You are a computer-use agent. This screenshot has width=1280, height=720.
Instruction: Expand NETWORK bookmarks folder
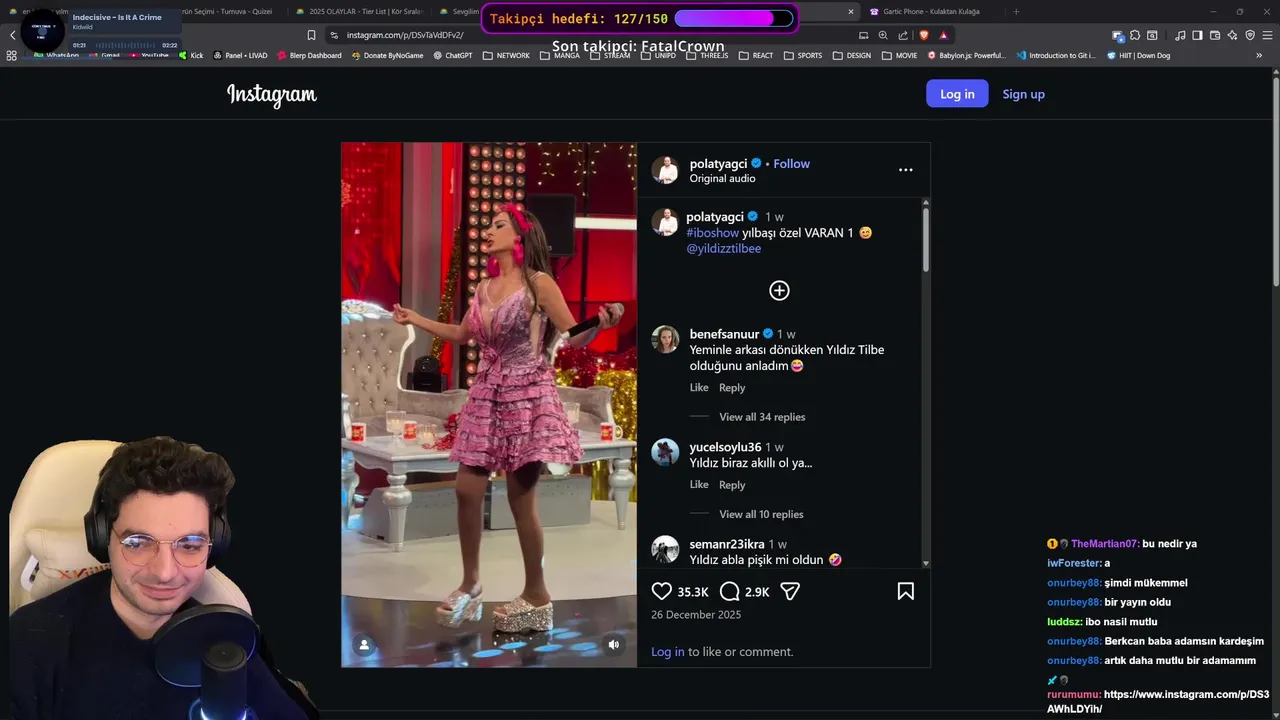click(x=506, y=56)
